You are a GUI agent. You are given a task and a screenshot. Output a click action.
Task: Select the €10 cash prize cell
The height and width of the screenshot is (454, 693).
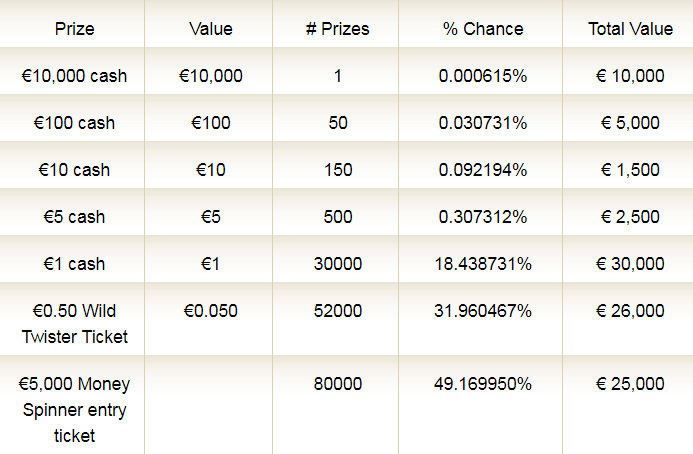(74, 170)
